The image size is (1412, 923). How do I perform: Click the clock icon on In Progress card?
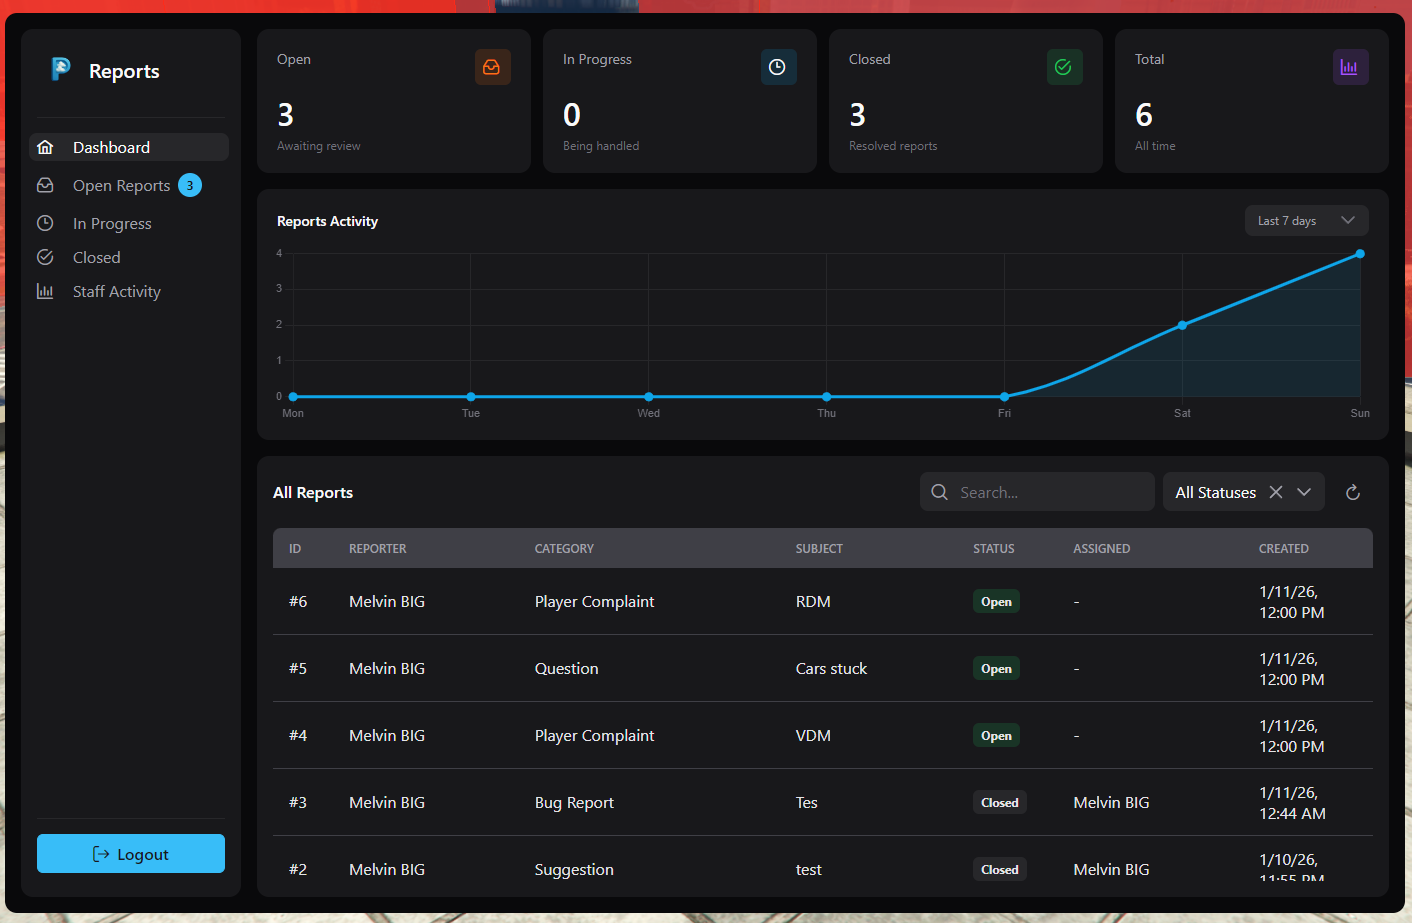click(x=778, y=67)
